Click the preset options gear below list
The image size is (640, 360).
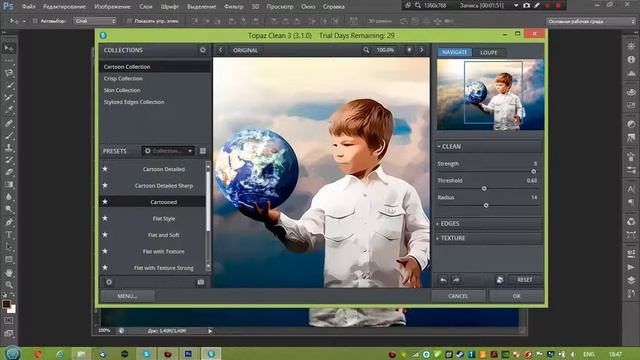click(109, 282)
